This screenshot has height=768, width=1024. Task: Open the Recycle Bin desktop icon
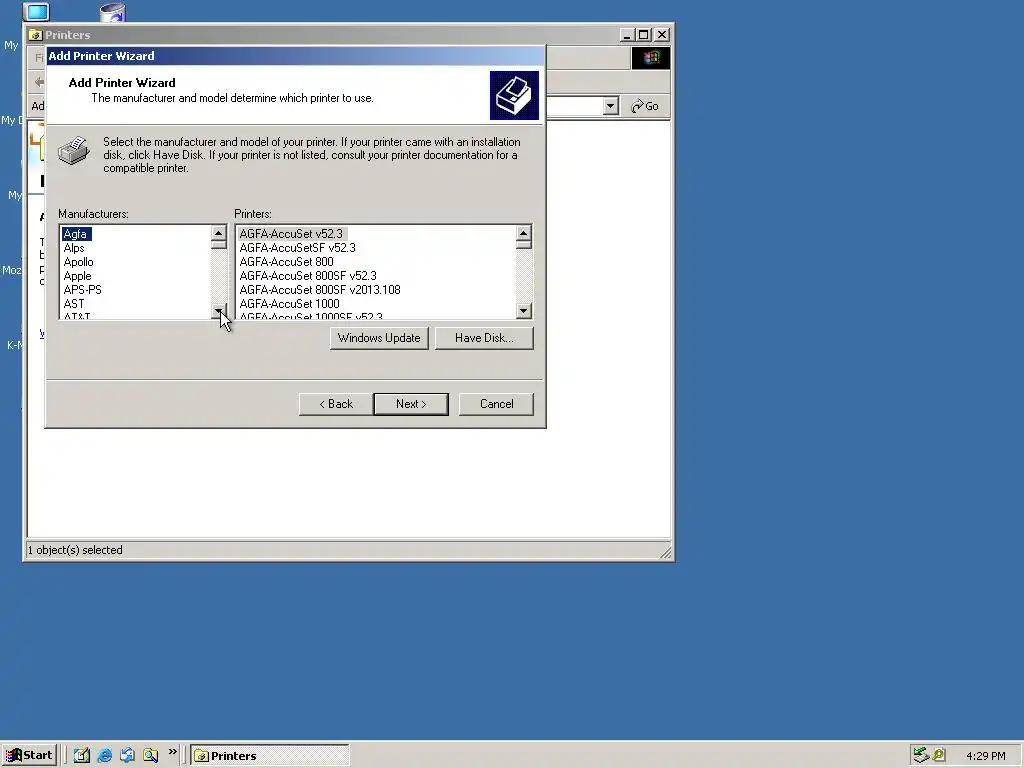(x=112, y=12)
